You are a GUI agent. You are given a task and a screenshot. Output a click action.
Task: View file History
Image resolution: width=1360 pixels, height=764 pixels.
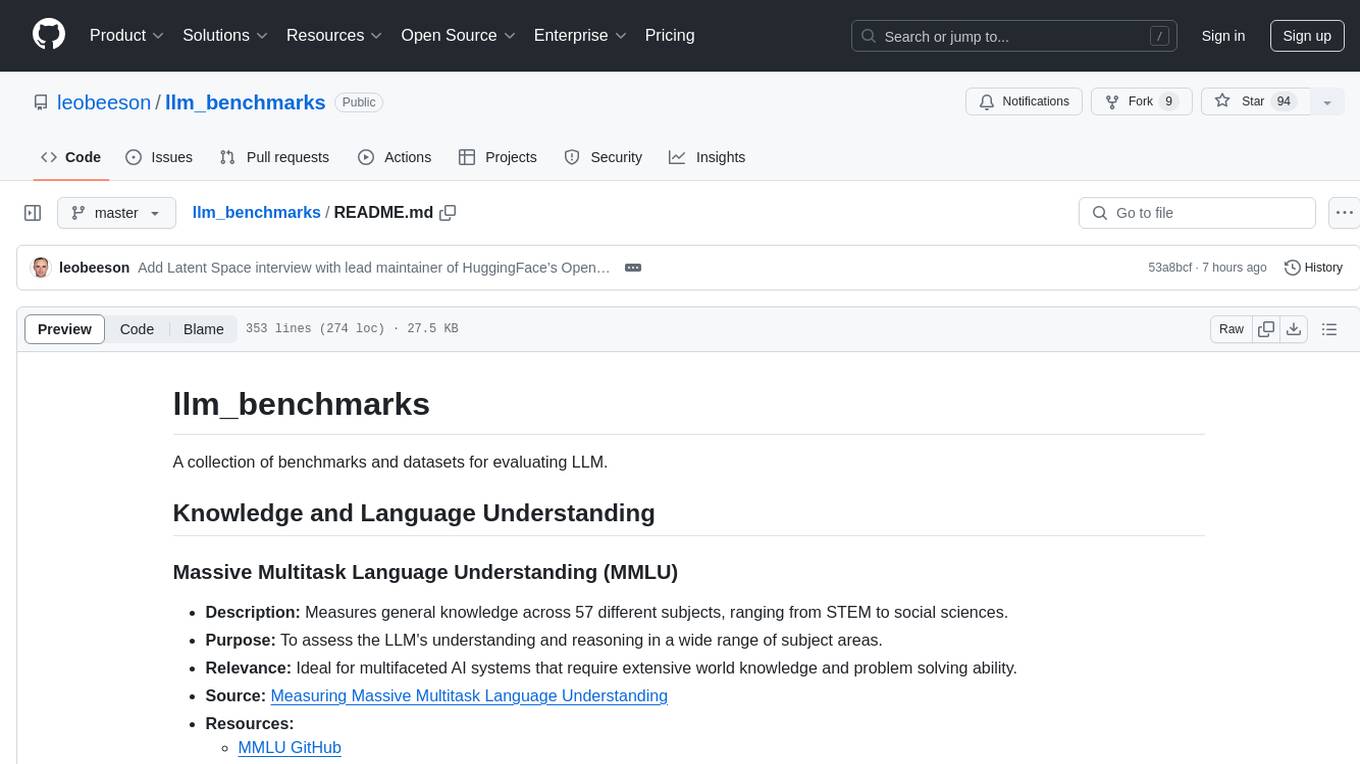tap(1313, 267)
